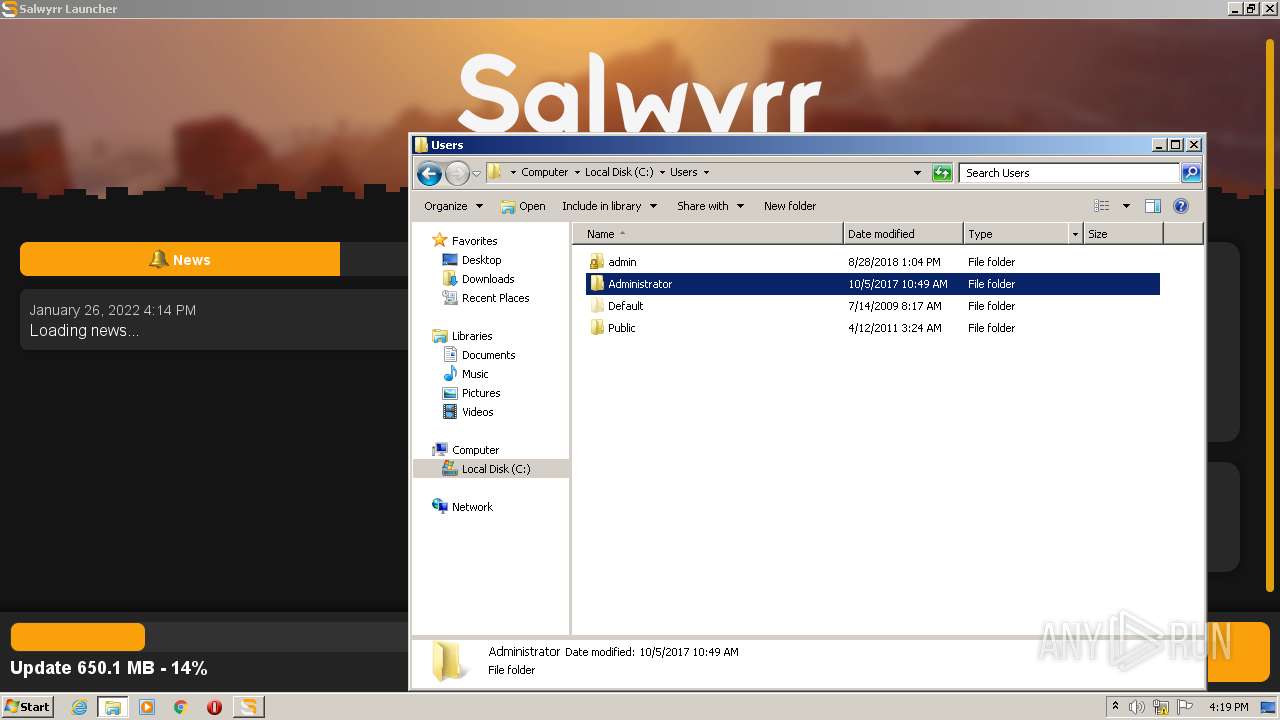
Task: Click the Windows Explorer taskbar icon
Action: coord(113,707)
